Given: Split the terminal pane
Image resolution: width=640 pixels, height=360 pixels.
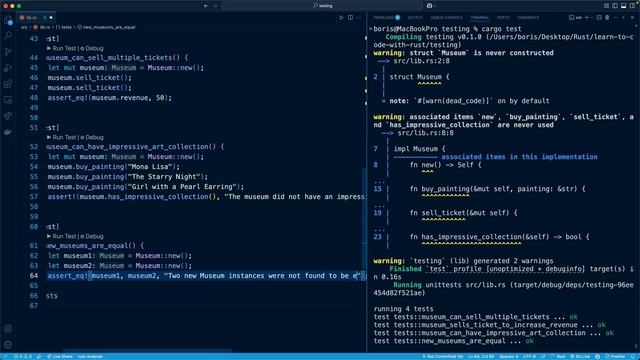Looking at the screenshot, I should (599, 18).
